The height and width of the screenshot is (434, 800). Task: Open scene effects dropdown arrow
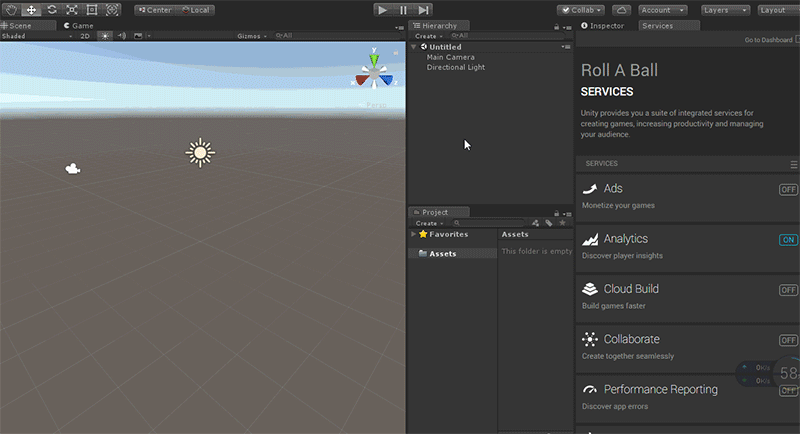(x=149, y=36)
